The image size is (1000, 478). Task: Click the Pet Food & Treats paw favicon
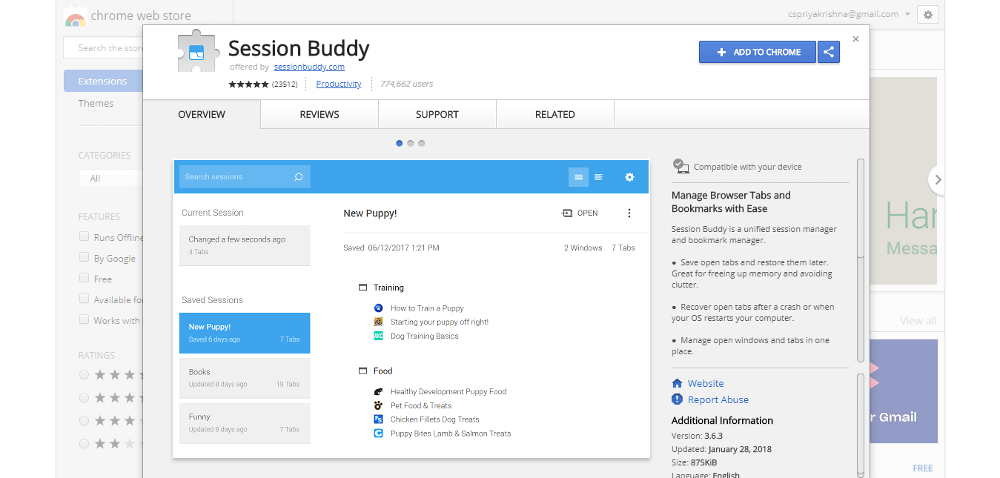(378, 405)
